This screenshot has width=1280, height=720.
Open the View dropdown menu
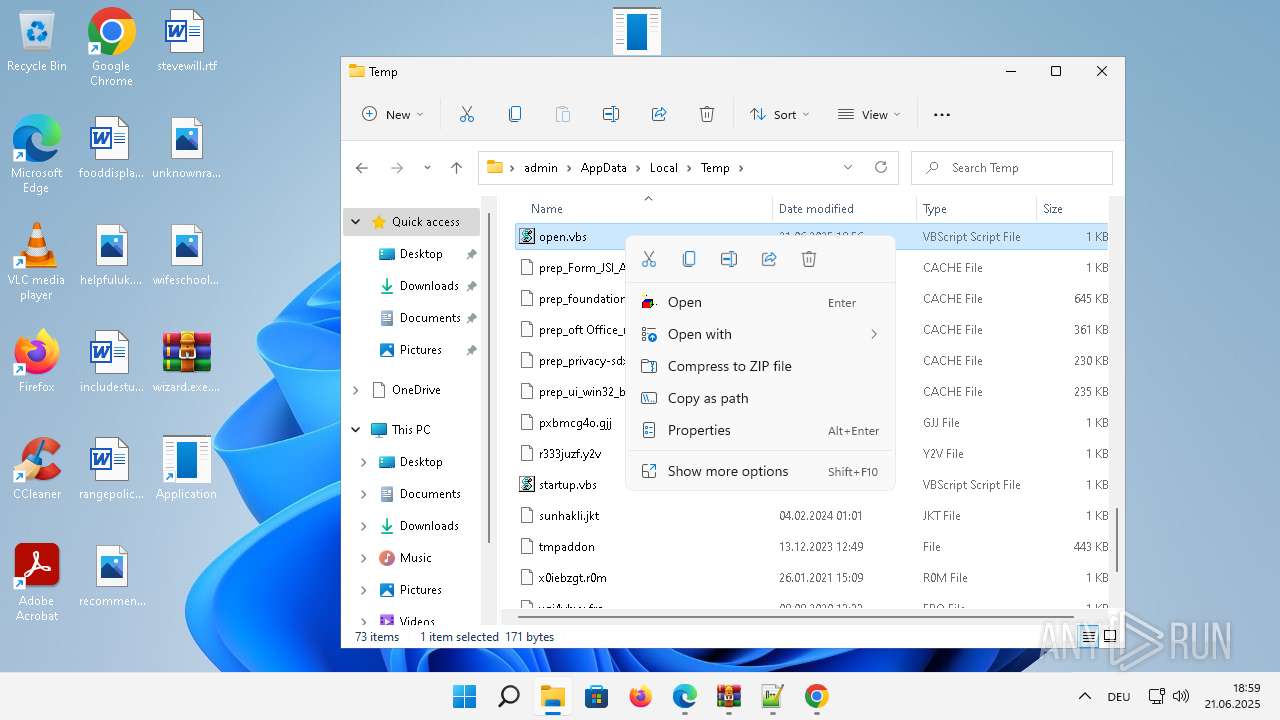[x=869, y=114]
